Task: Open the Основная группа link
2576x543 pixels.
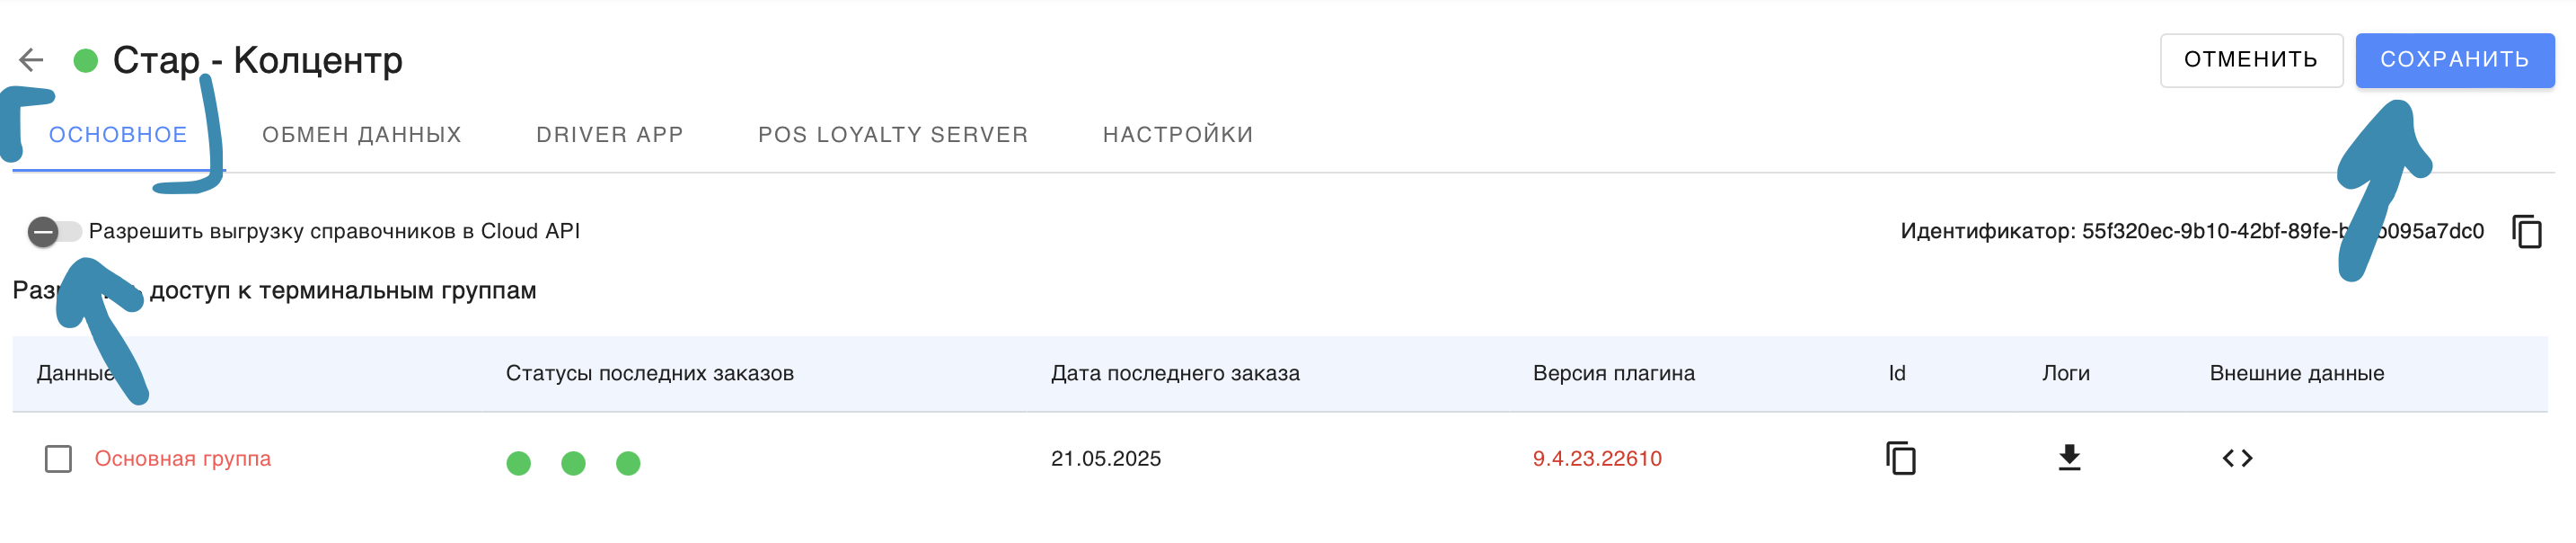Action: [x=183, y=459]
